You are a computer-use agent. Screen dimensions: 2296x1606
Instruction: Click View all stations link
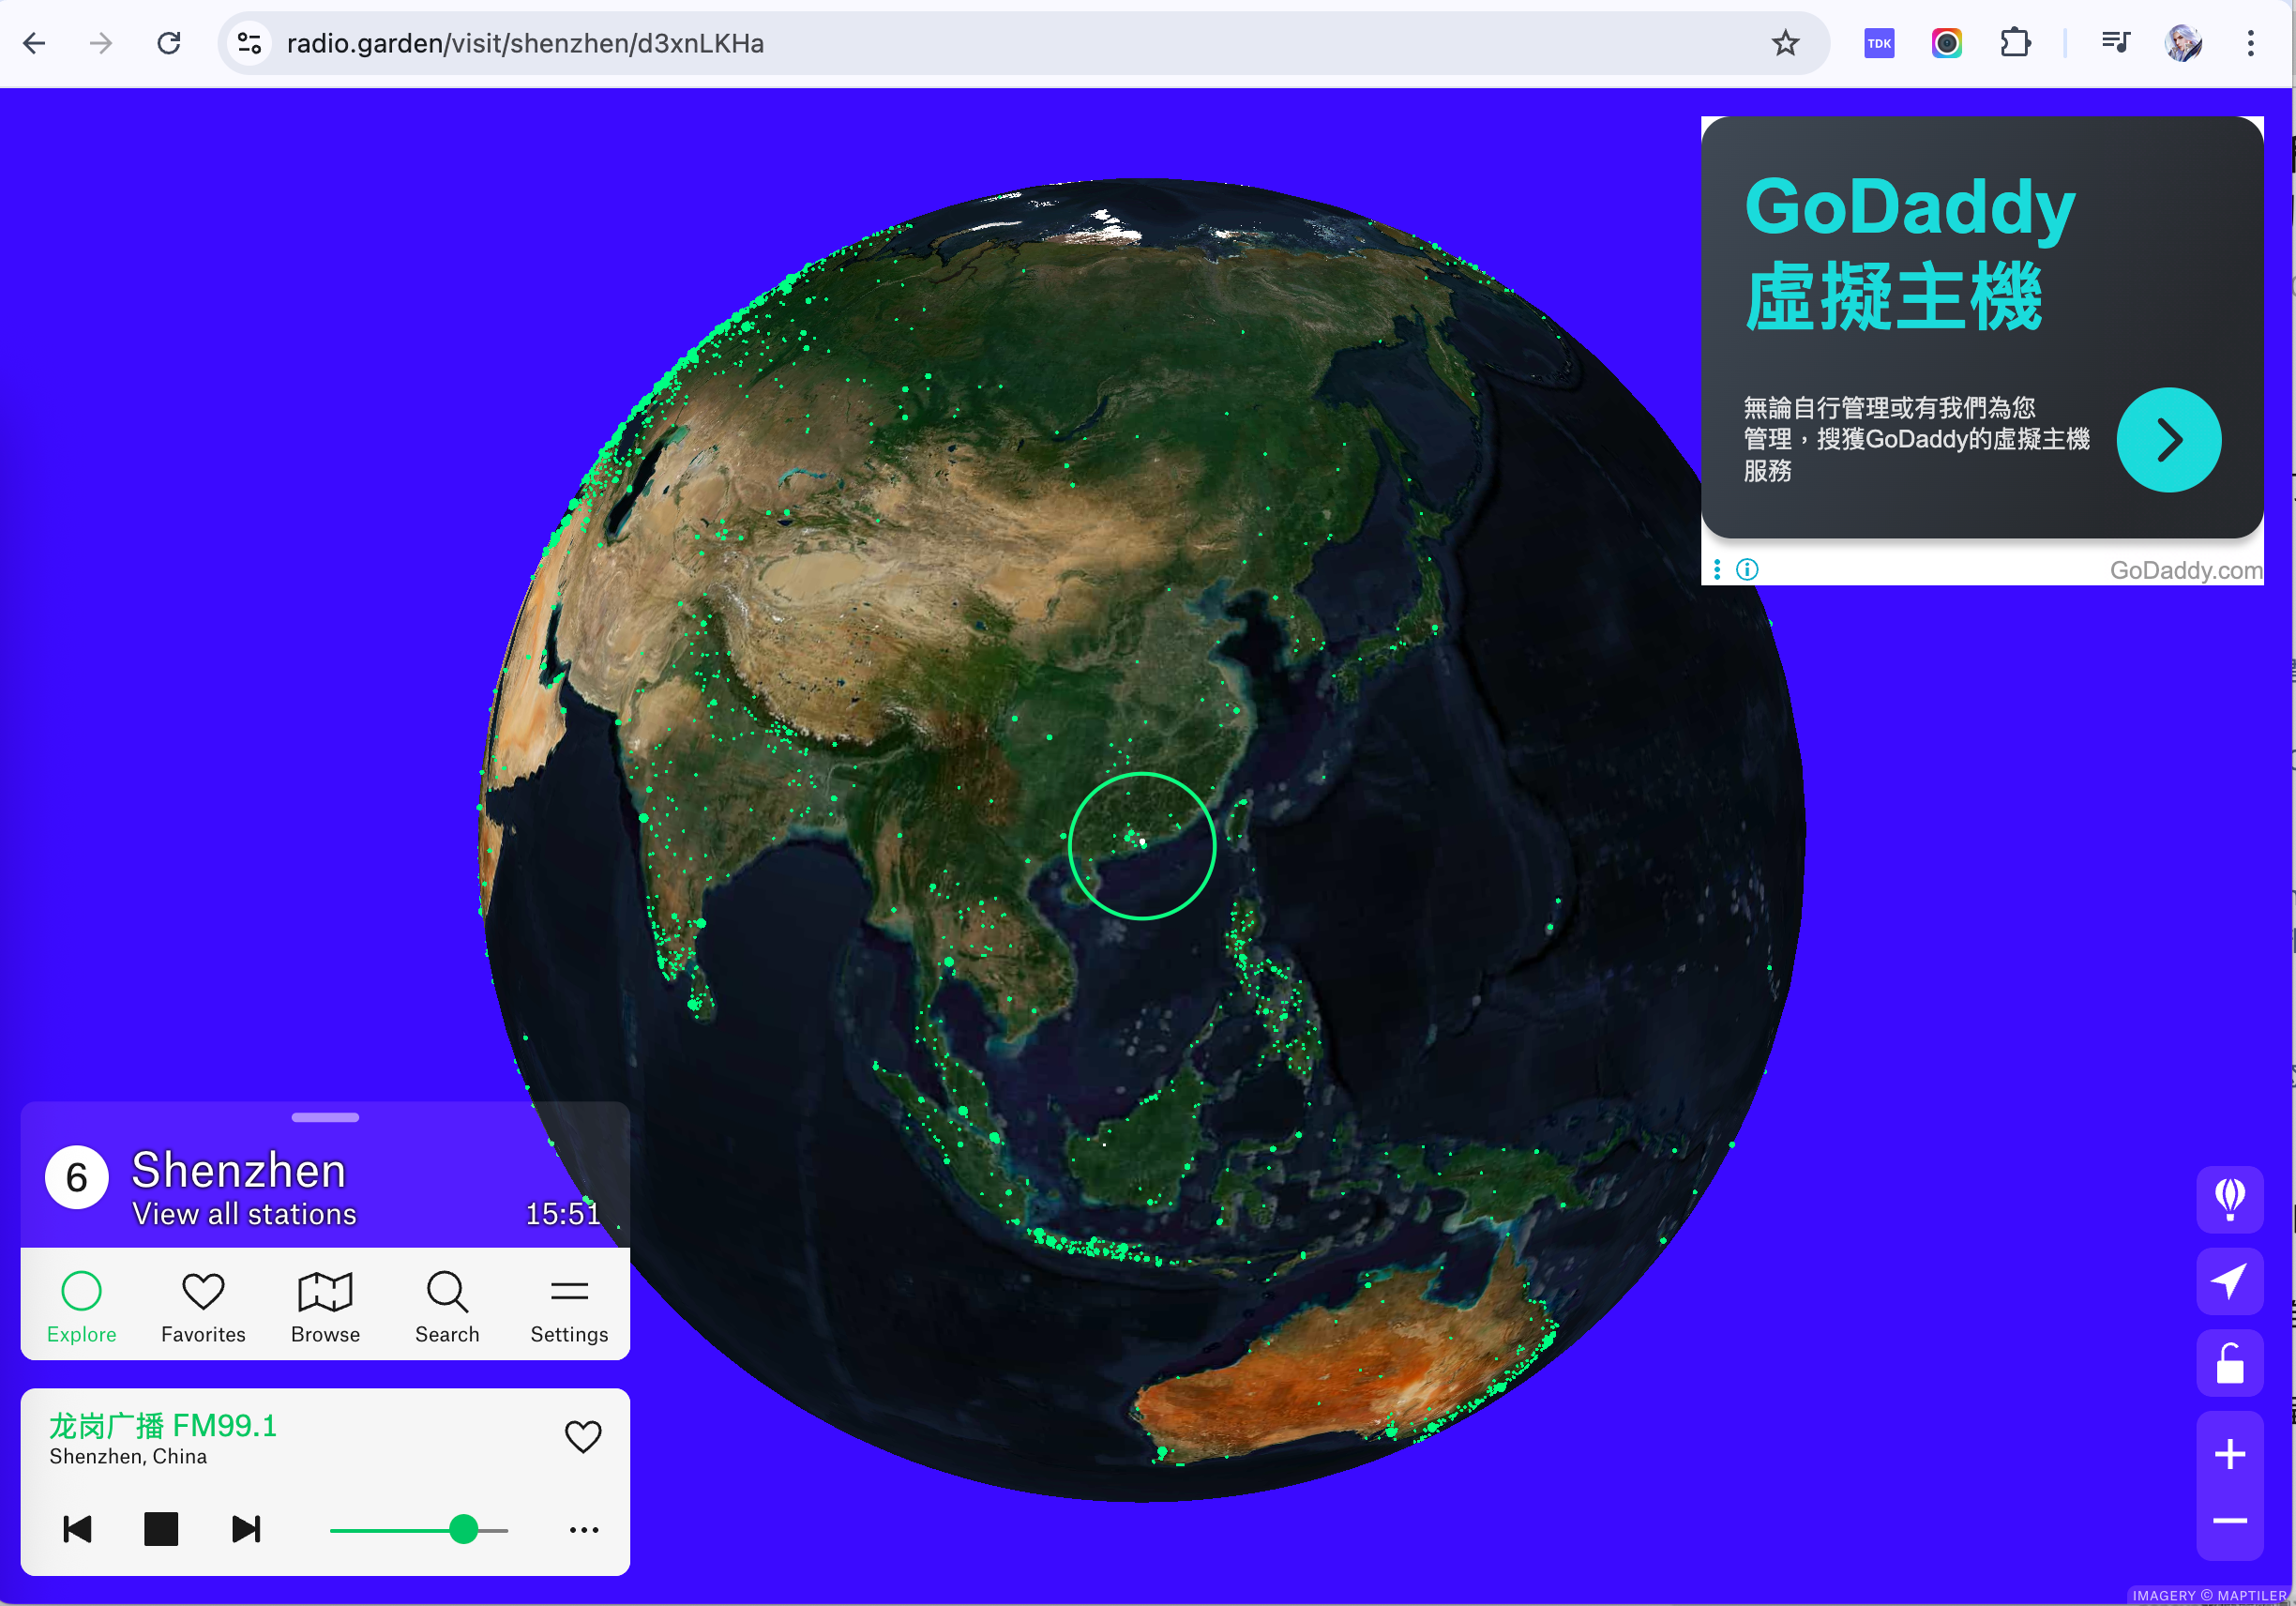coord(244,1214)
